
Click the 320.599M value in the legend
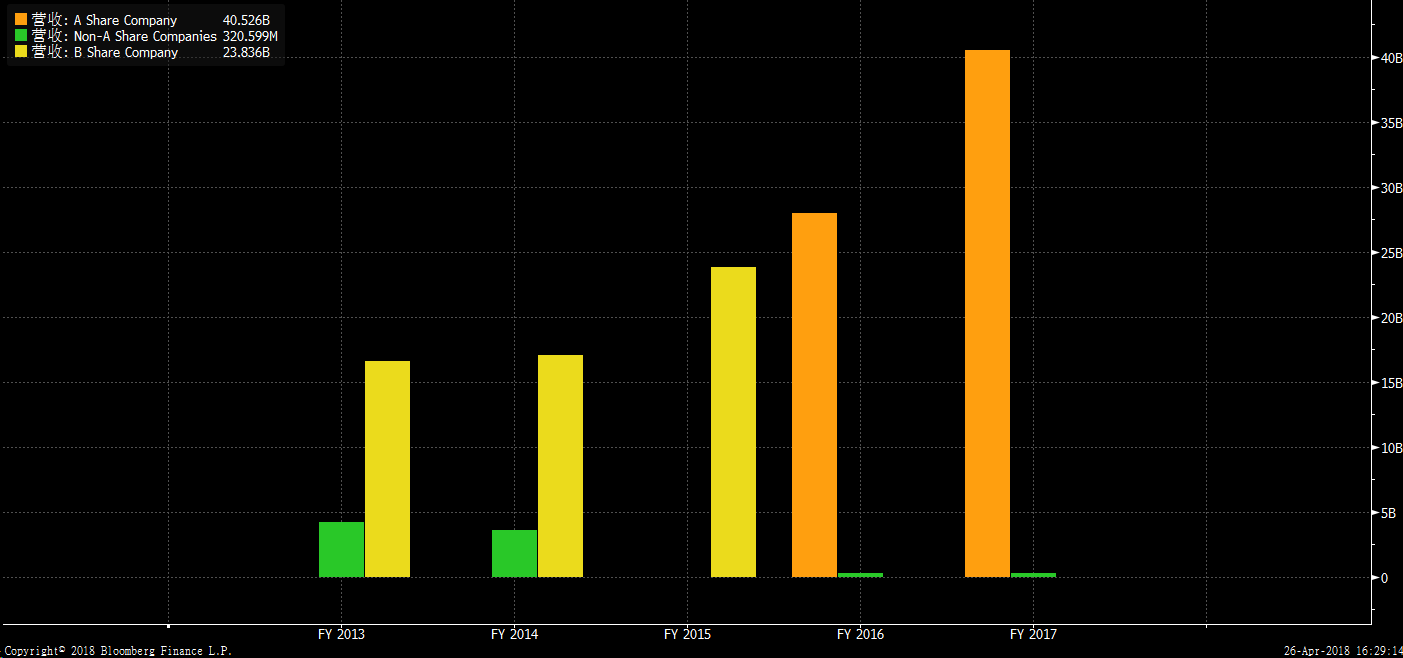(x=250, y=36)
